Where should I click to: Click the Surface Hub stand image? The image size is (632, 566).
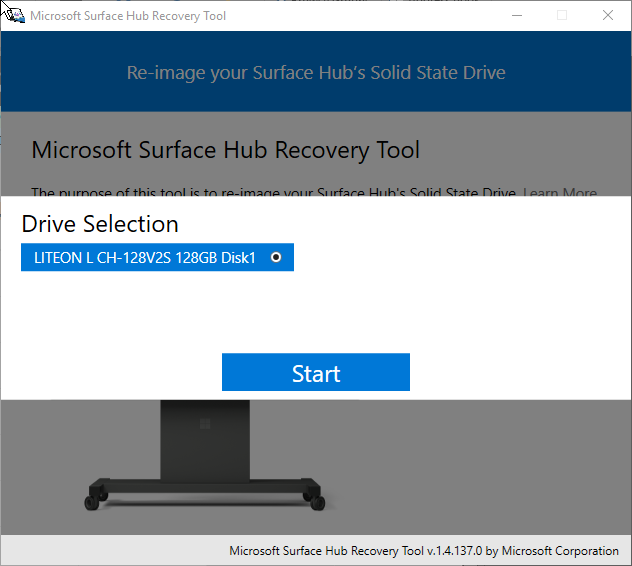(x=205, y=456)
